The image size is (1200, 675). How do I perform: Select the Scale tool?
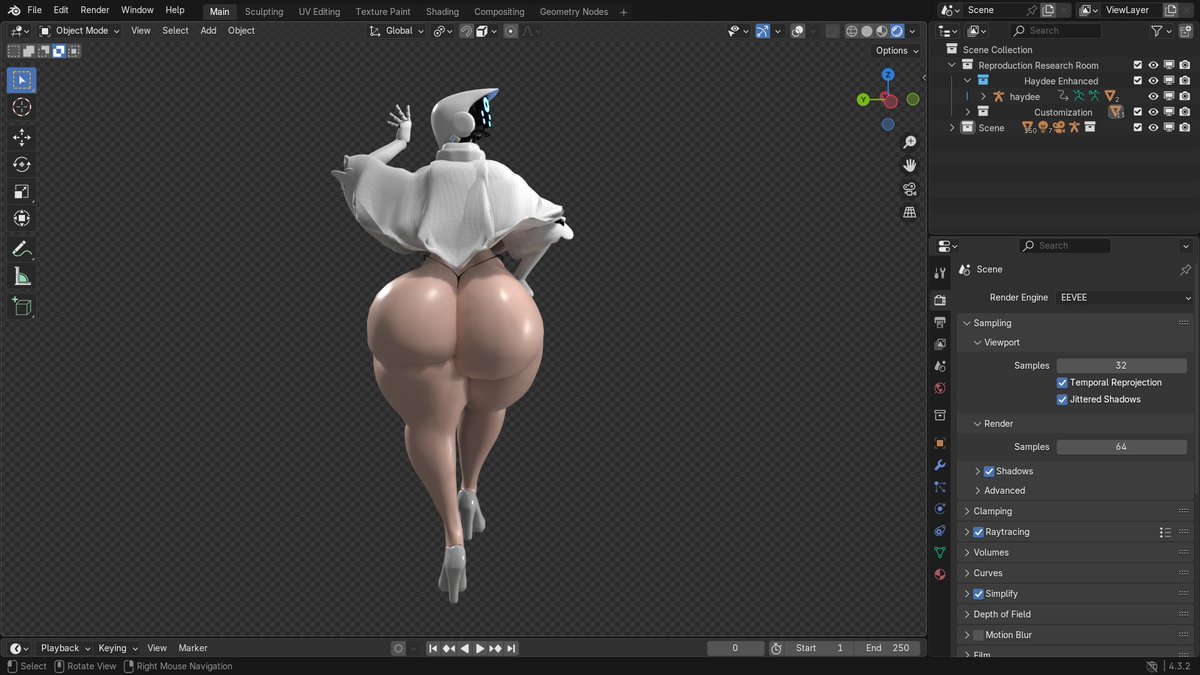(22, 191)
